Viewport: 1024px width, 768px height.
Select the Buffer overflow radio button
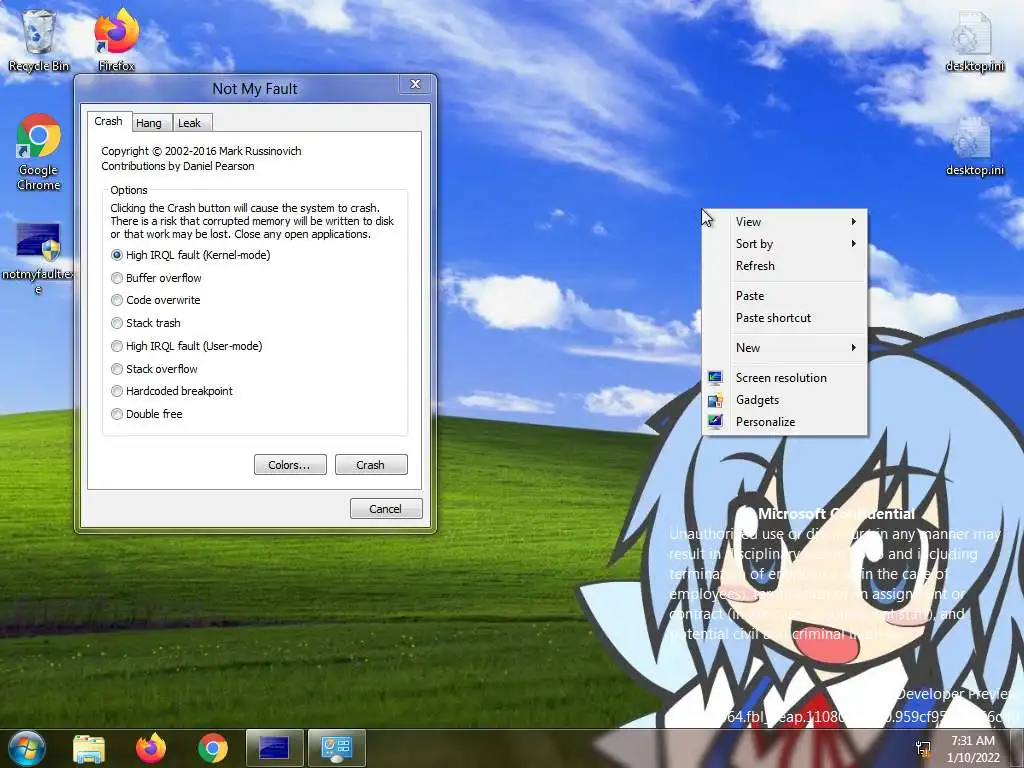[x=117, y=278]
